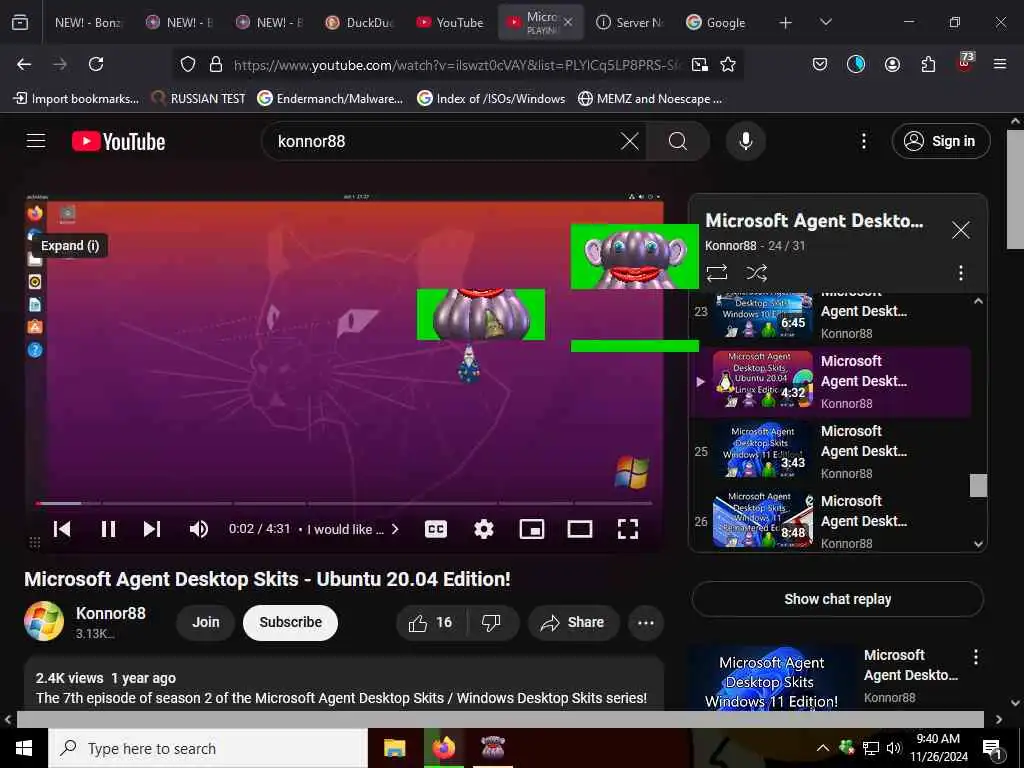Open the picture-in-picture icon in the address bar
Screen dimensions: 1024x768
[x=699, y=64]
